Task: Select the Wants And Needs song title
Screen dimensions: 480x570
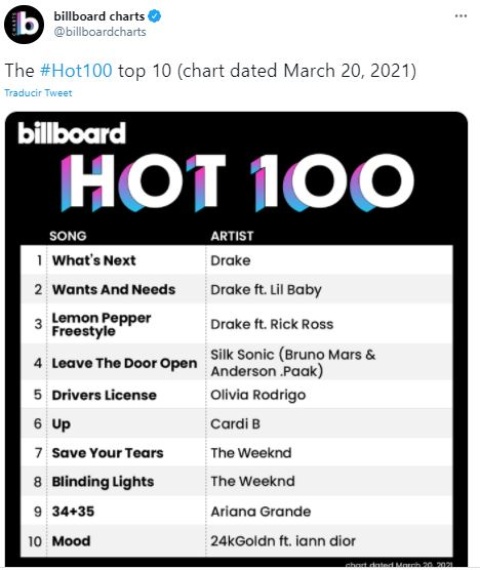Action: tap(113, 290)
